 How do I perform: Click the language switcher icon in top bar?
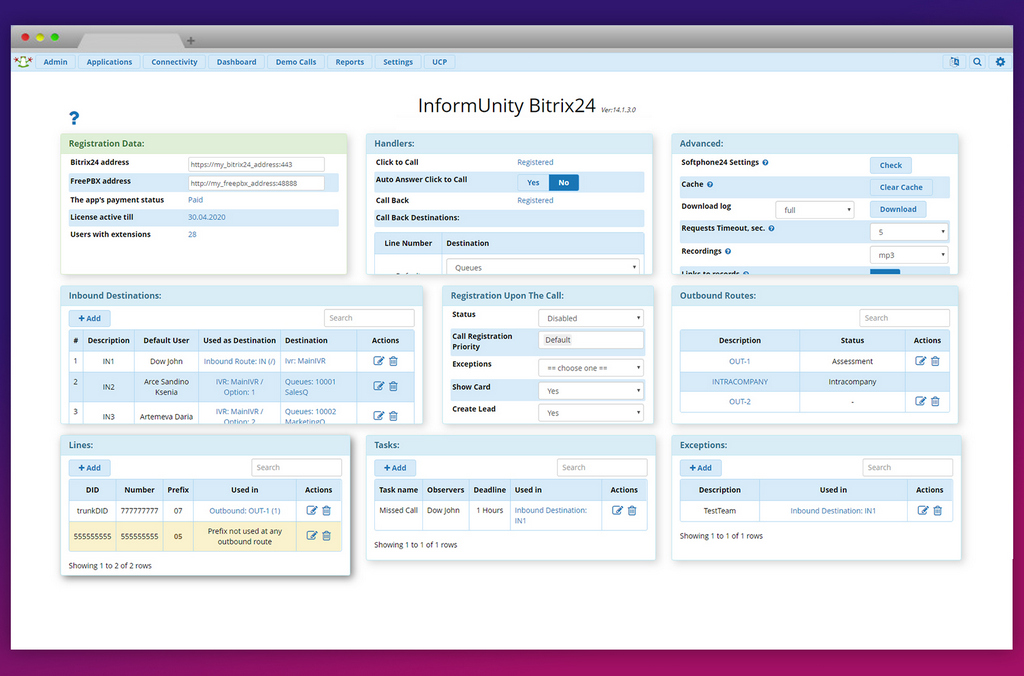[954, 62]
